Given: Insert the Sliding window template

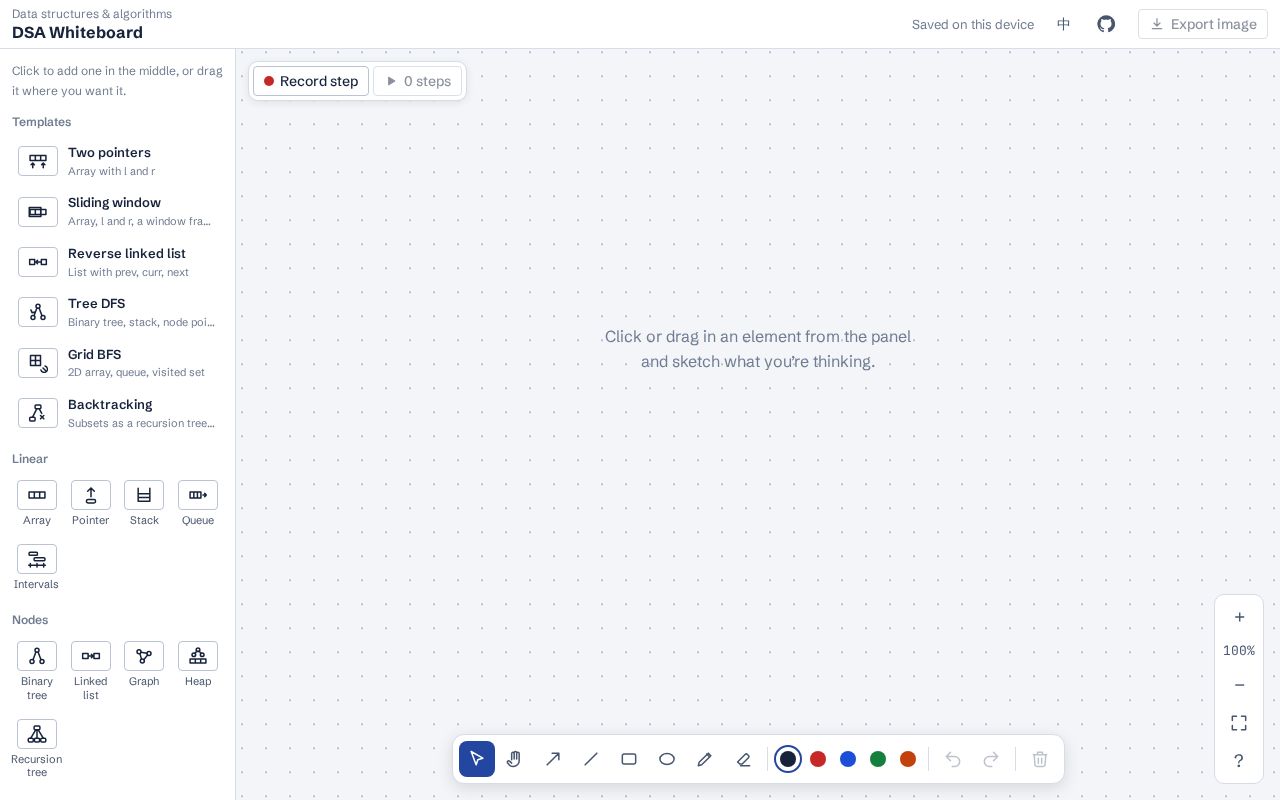Looking at the screenshot, I should [x=118, y=211].
